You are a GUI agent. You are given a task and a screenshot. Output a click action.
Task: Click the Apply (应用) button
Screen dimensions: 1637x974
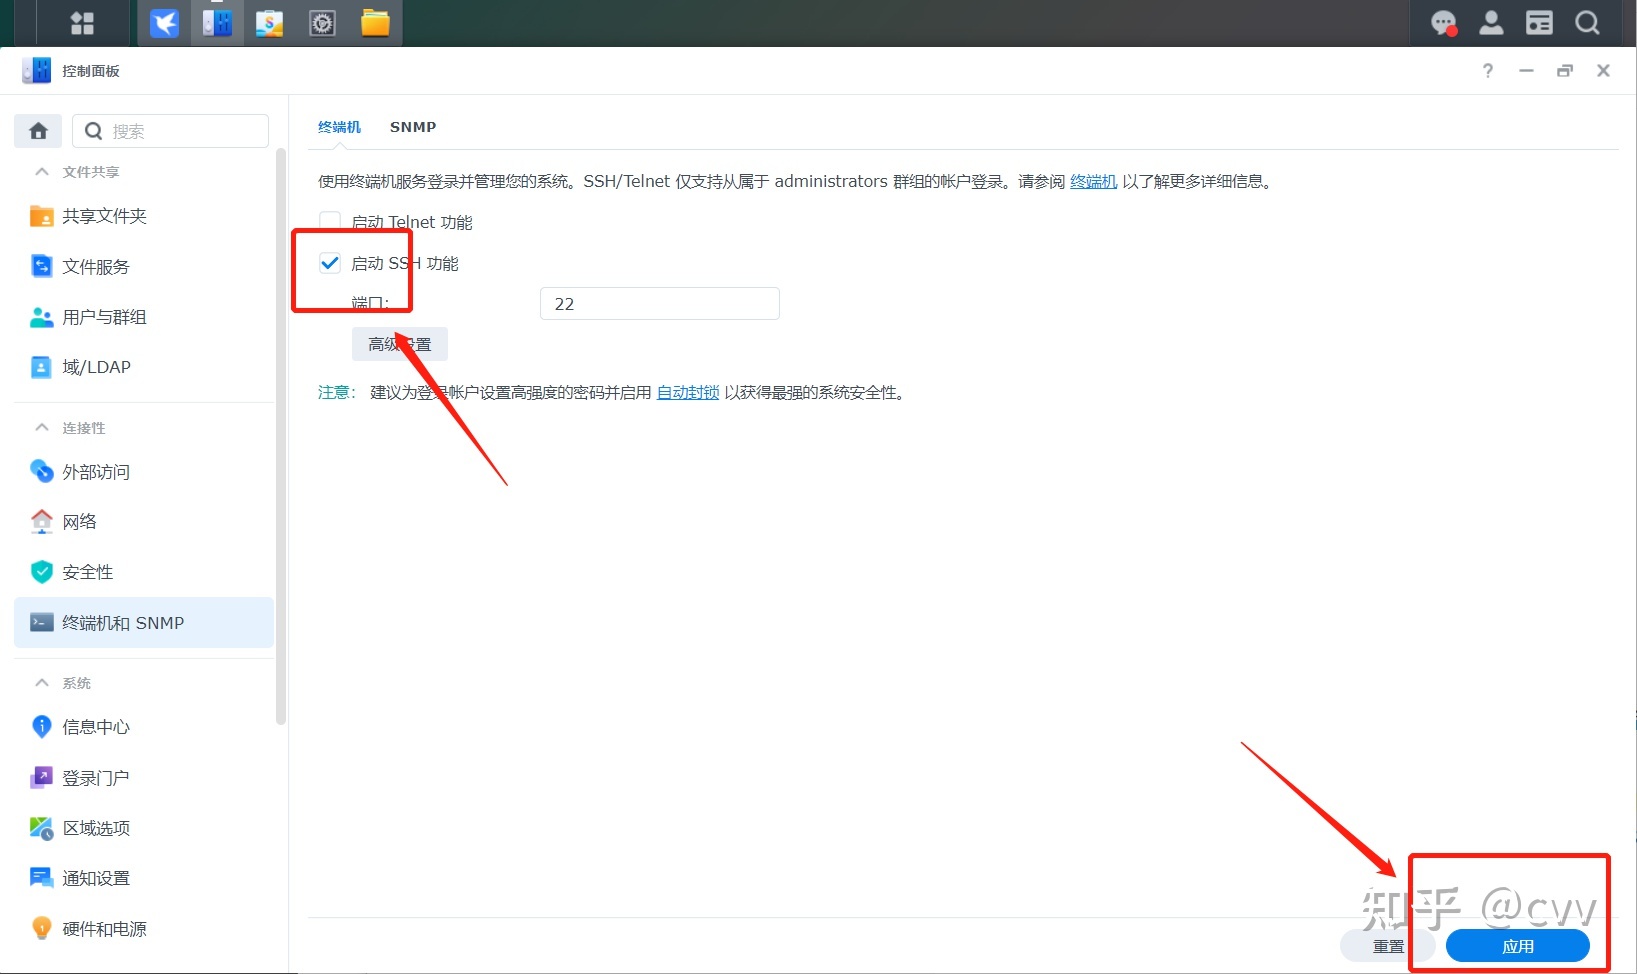pyautogui.click(x=1517, y=946)
